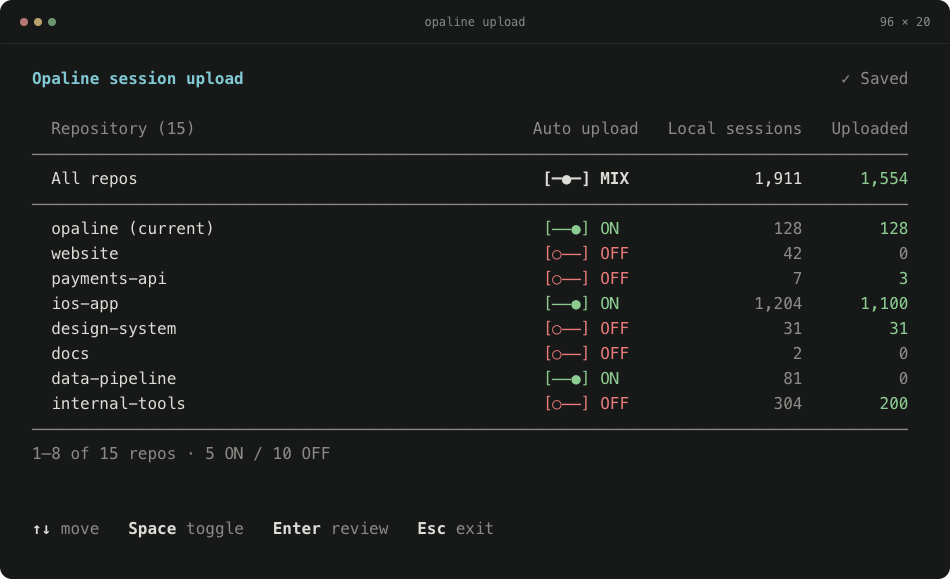Click the Repository (15) column header
This screenshot has height=579, width=950.
tap(122, 128)
